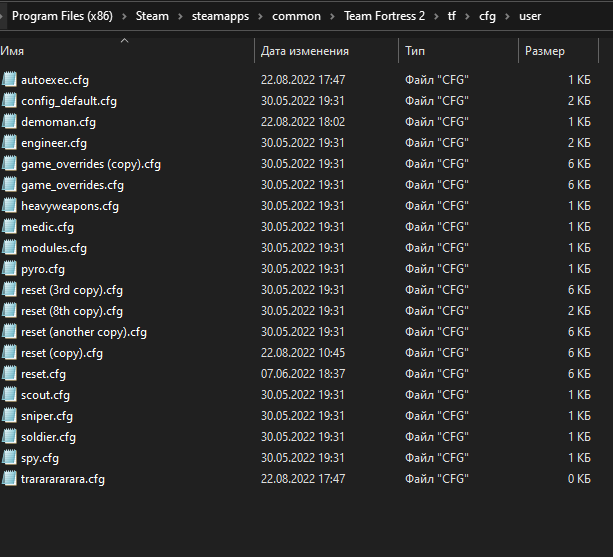Image resolution: width=613 pixels, height=557 pixels.
Task: Click size 2 КБ of reset (8th copy).cfg
Action: [579, 311]
